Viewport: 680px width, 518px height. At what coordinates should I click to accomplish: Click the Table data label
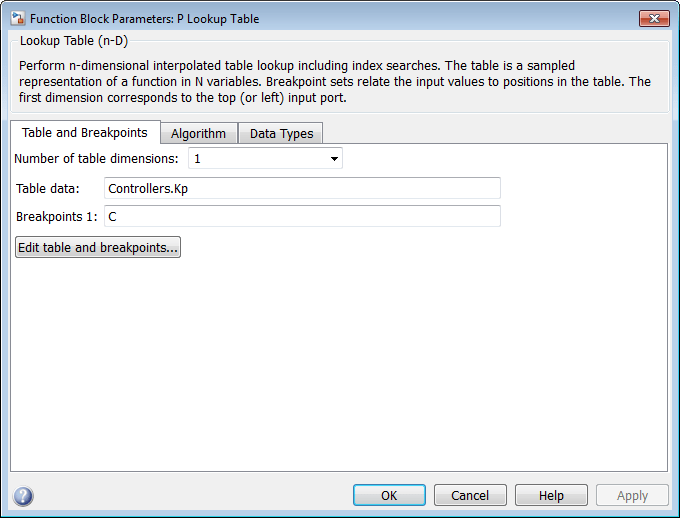click(x=47, y=188)
